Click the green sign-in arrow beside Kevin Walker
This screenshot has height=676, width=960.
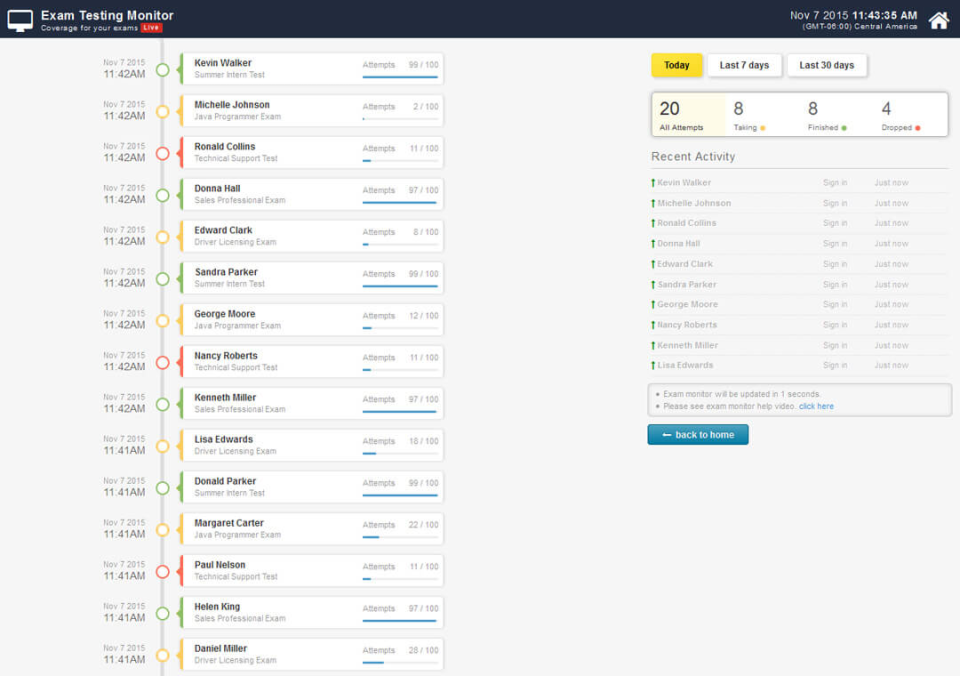pyautogui.click(x=652, y=182)
